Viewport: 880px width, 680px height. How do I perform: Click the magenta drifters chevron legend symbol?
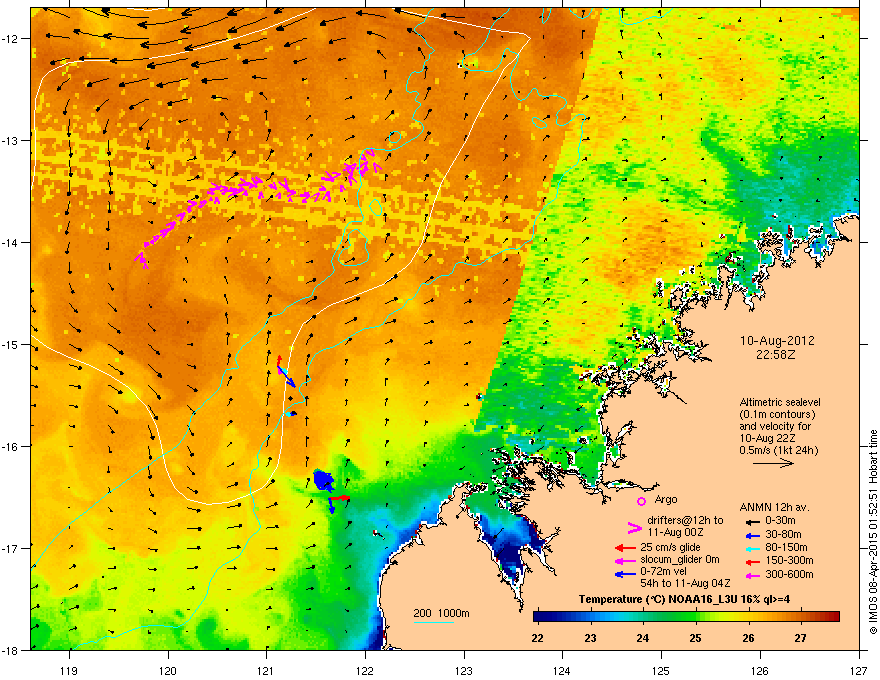(634, 528)
